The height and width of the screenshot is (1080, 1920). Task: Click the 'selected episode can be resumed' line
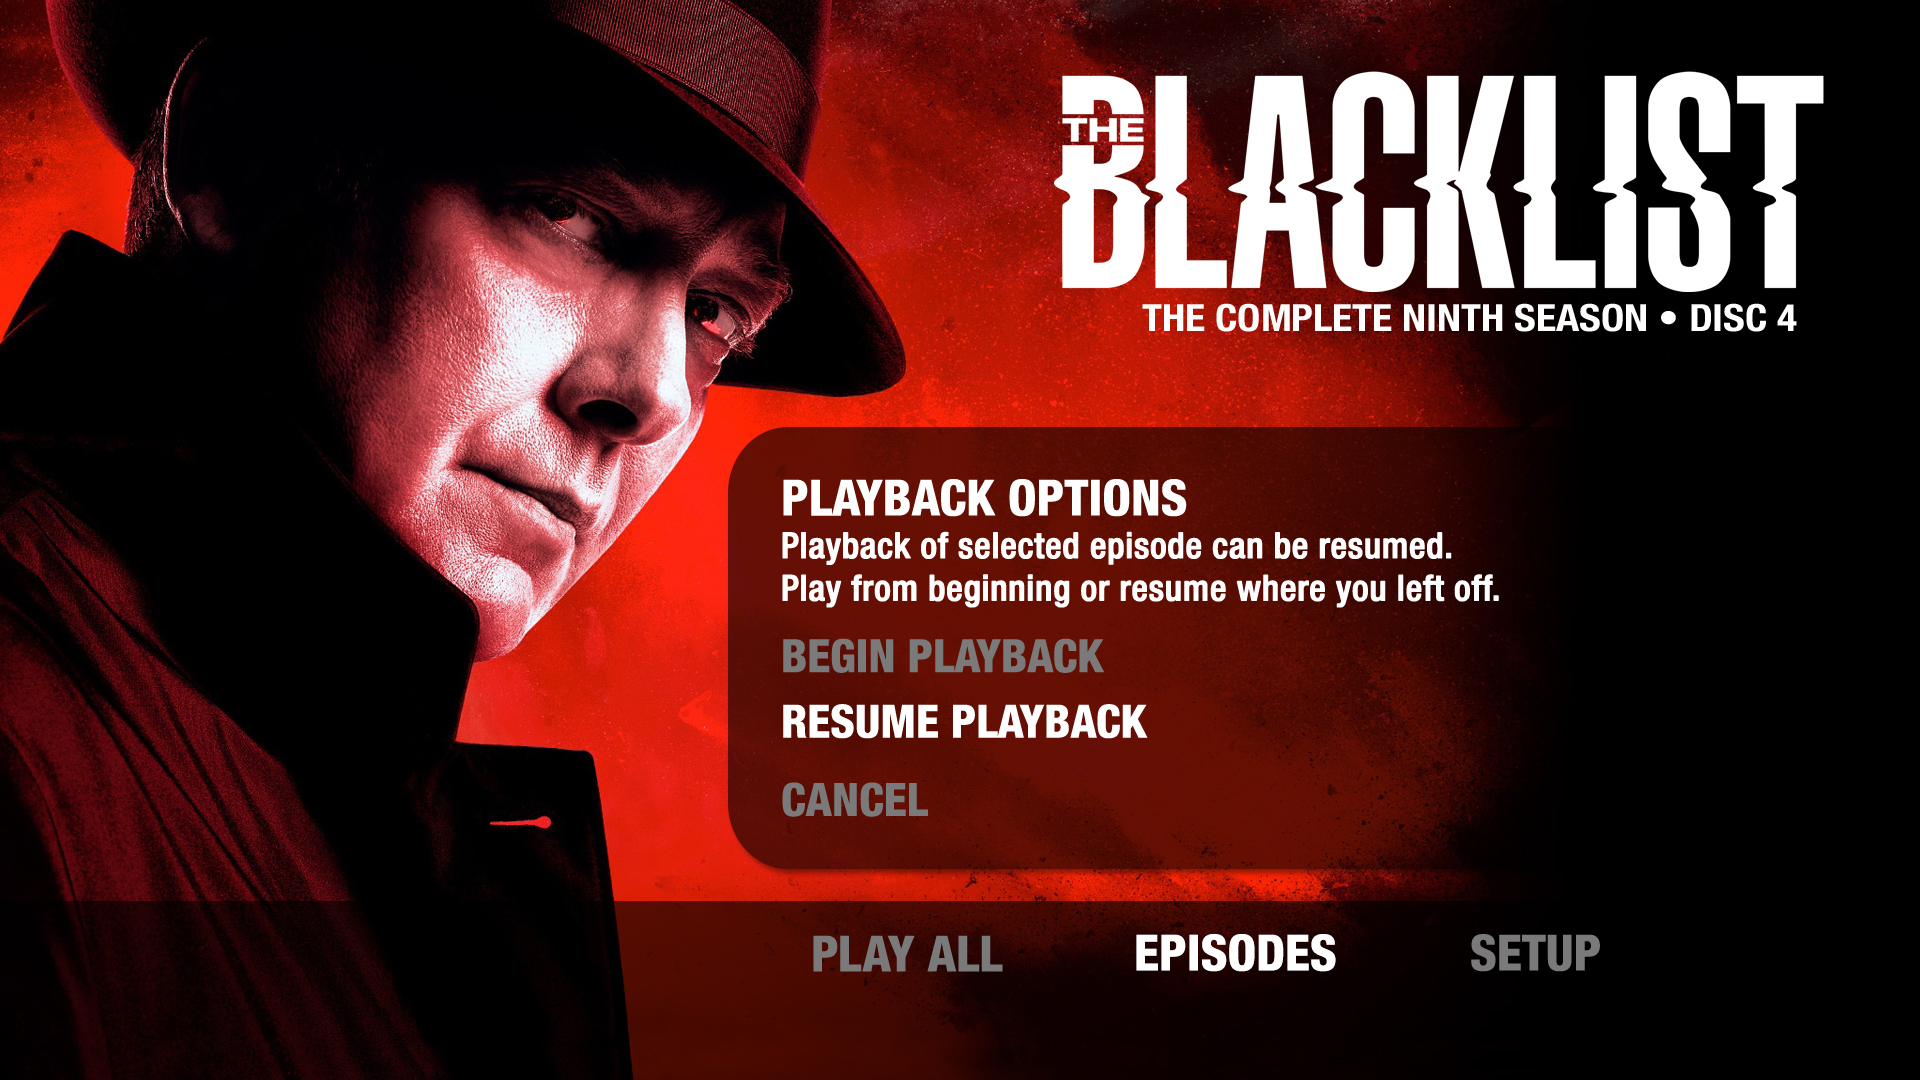1116,547
